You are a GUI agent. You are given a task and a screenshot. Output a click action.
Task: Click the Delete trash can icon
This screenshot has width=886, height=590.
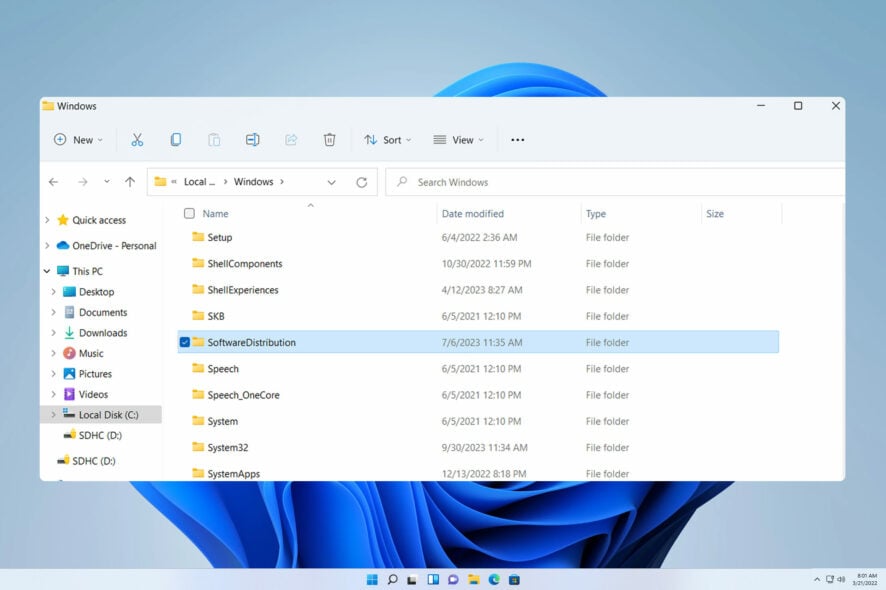329,140
